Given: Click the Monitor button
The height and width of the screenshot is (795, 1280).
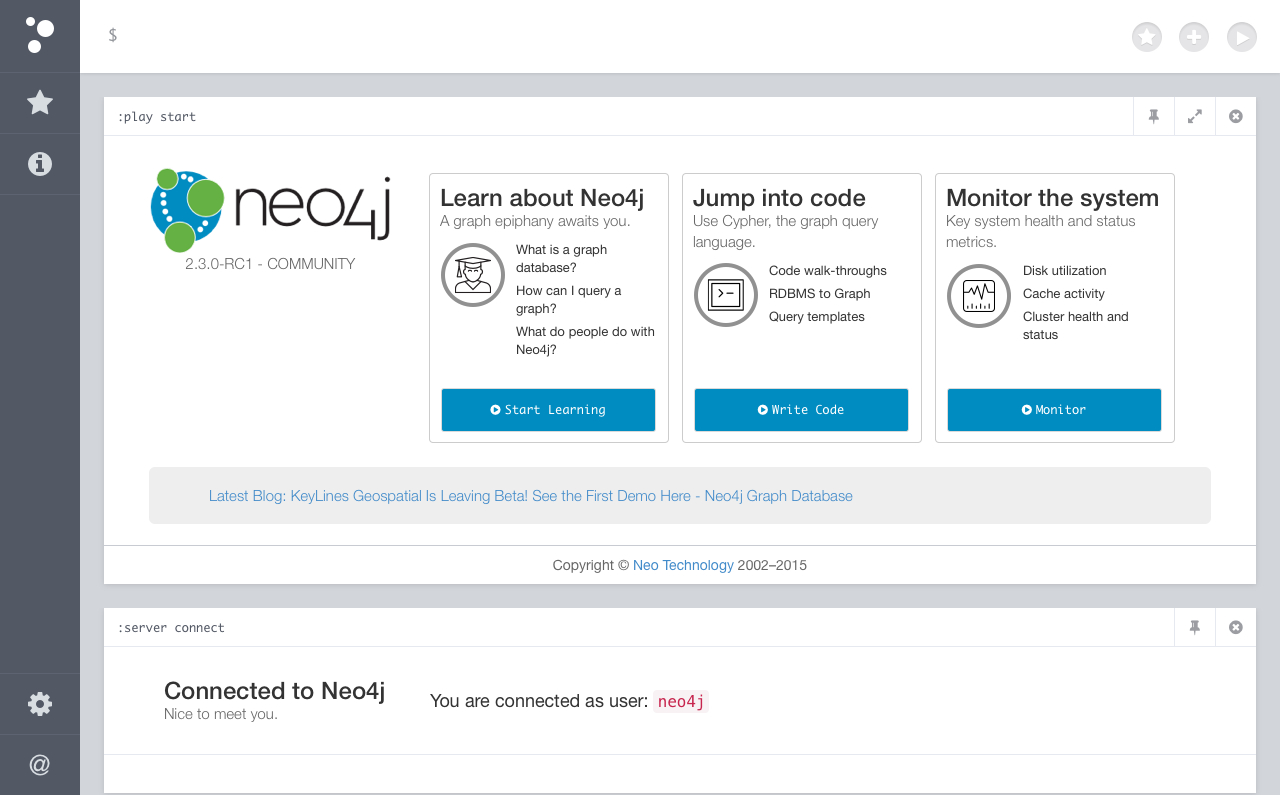Looking at the screenshot, I should tap(1054, 410).
